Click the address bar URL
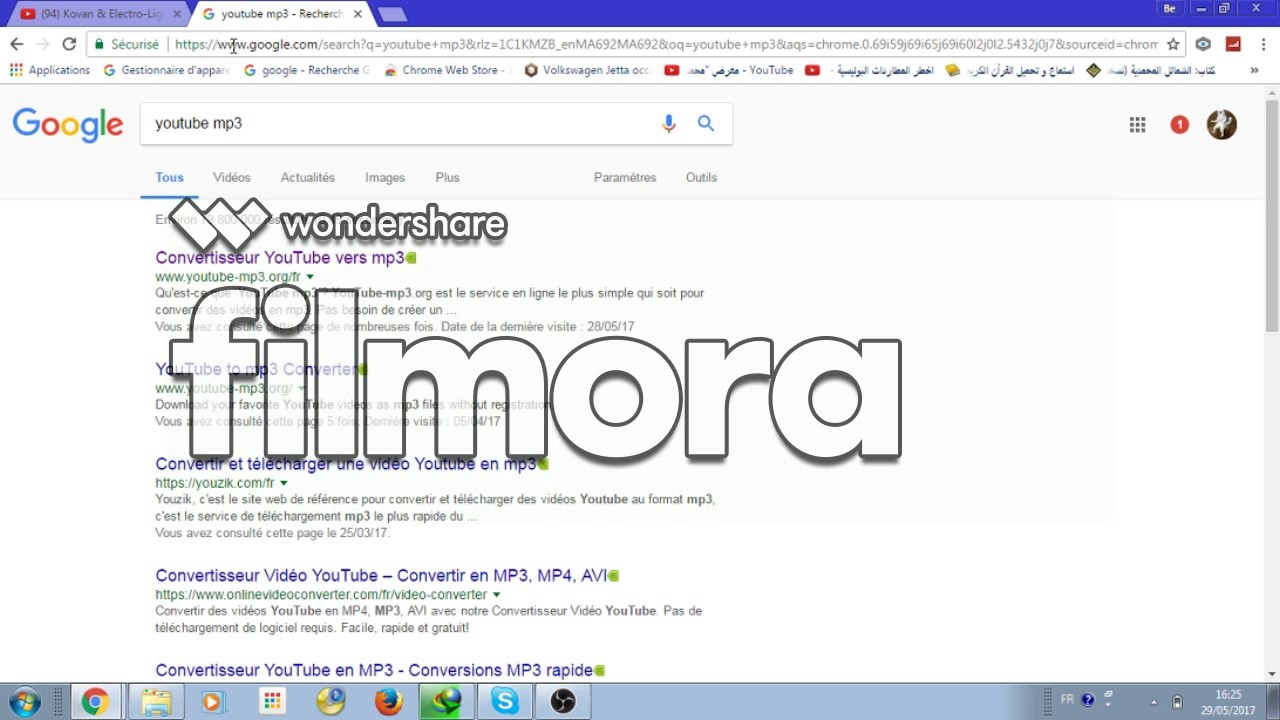1280x720 pixels. (x=666, y=44)
